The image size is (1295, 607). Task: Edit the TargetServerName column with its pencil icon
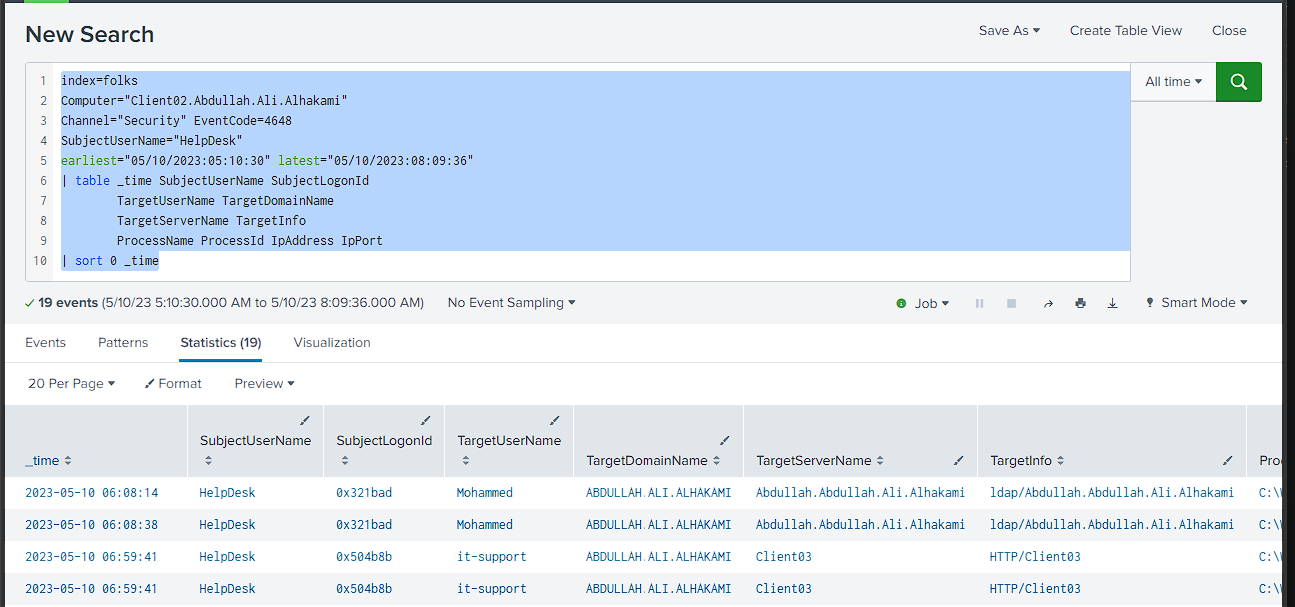click(958, 460)
